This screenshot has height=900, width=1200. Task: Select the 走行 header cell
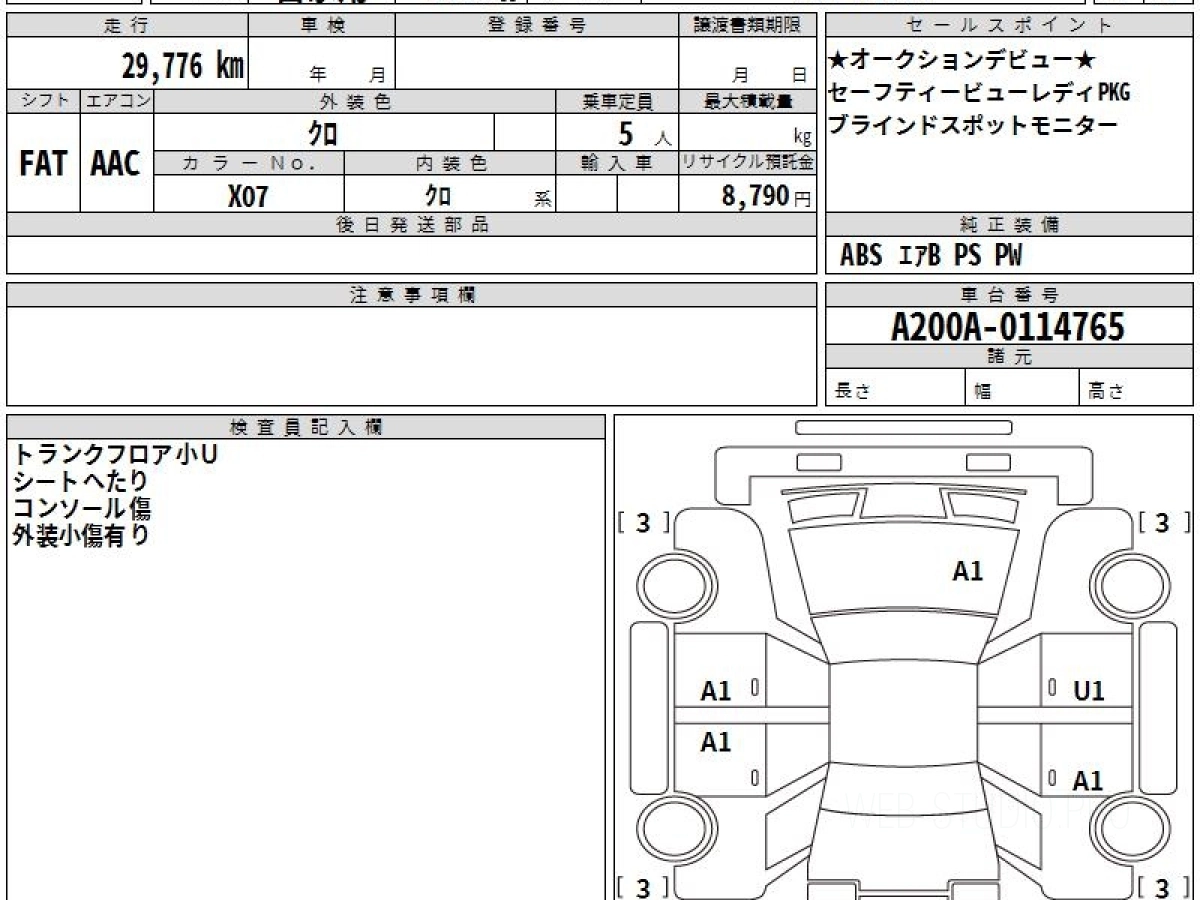127,26
